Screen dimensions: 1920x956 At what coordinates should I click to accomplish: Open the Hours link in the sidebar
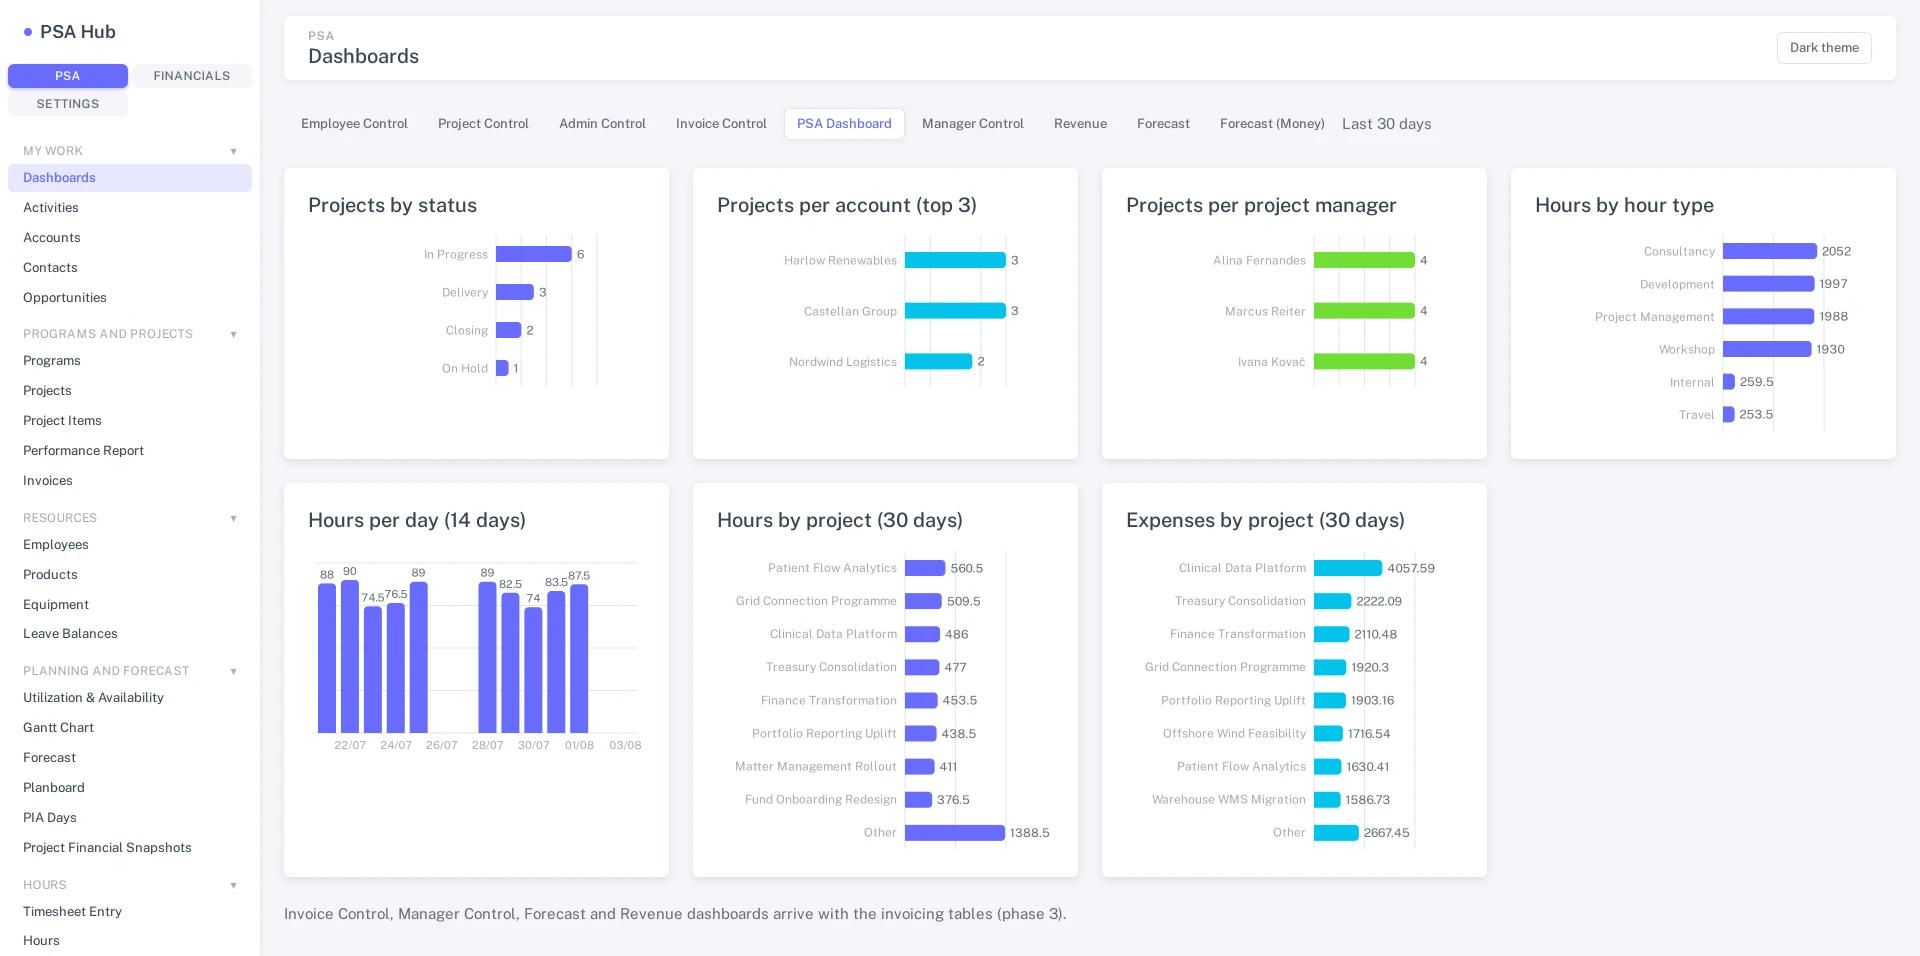click(x=130, y=941)
